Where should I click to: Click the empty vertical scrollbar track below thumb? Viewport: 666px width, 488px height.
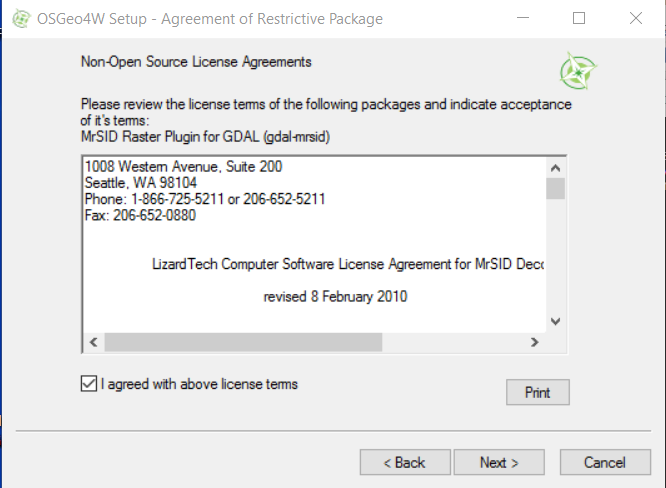pyautogui.click(x=555, y=256)
